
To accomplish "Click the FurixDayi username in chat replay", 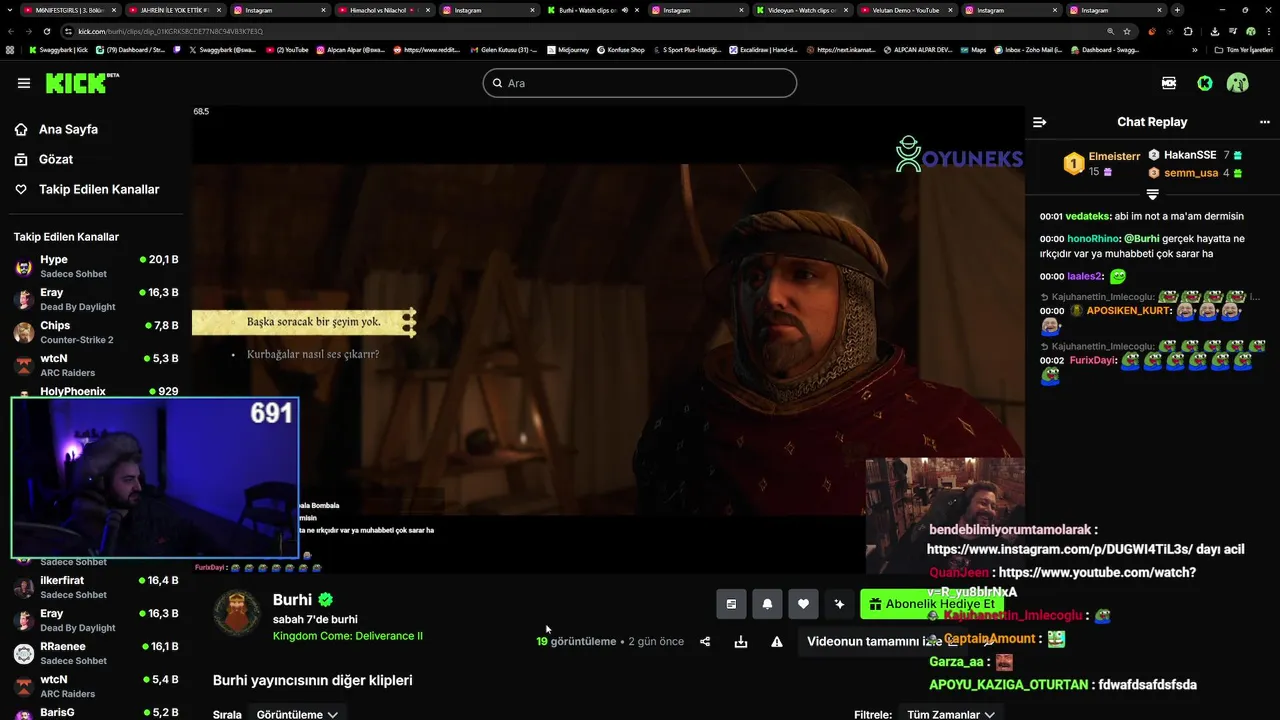I will 1092,360.
